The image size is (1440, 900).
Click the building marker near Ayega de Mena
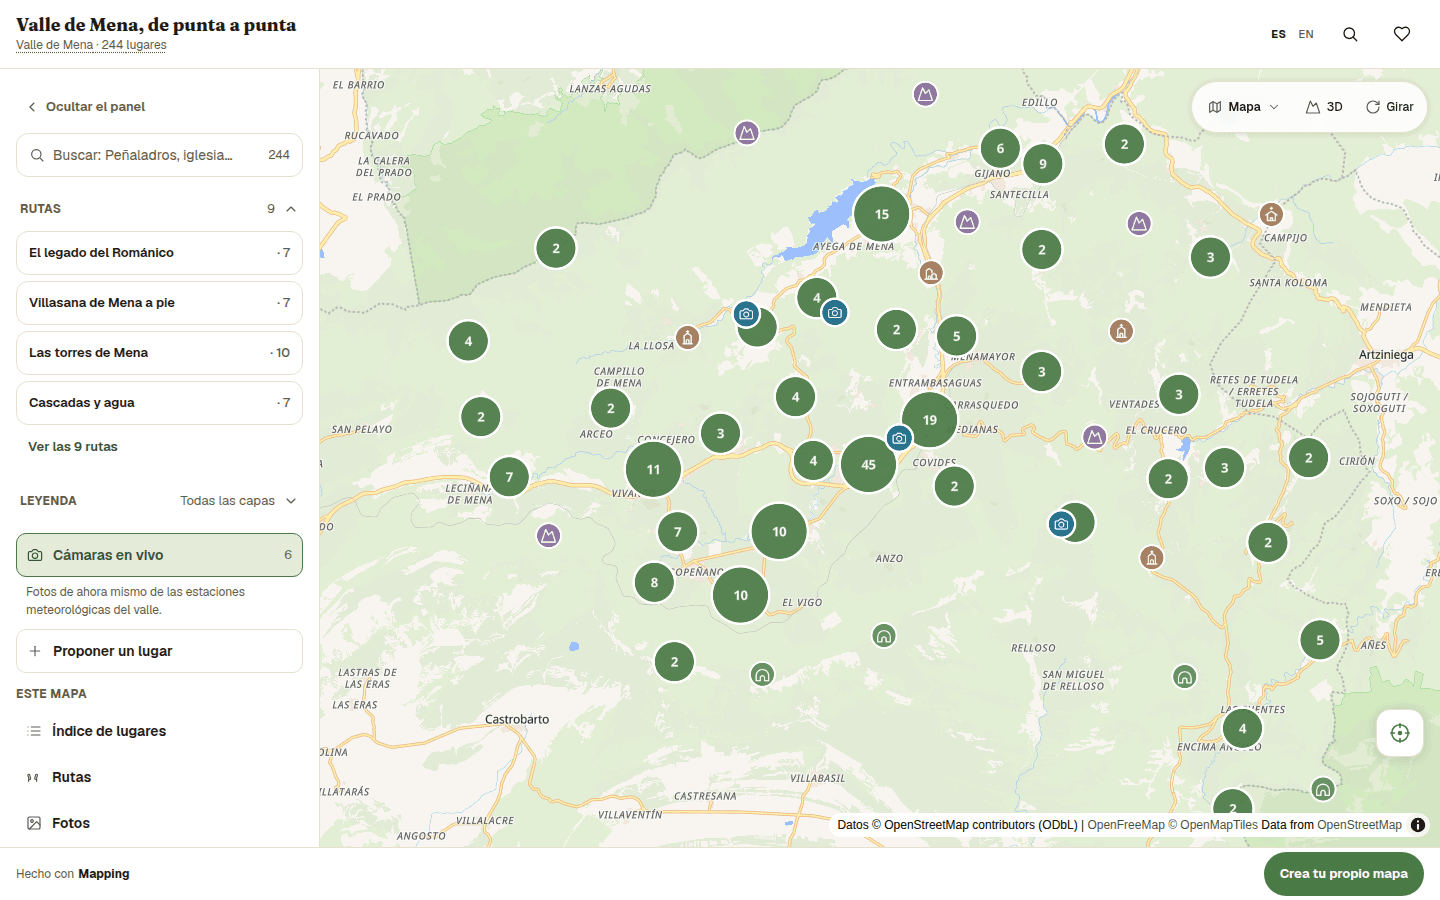(x=931, y=273)
